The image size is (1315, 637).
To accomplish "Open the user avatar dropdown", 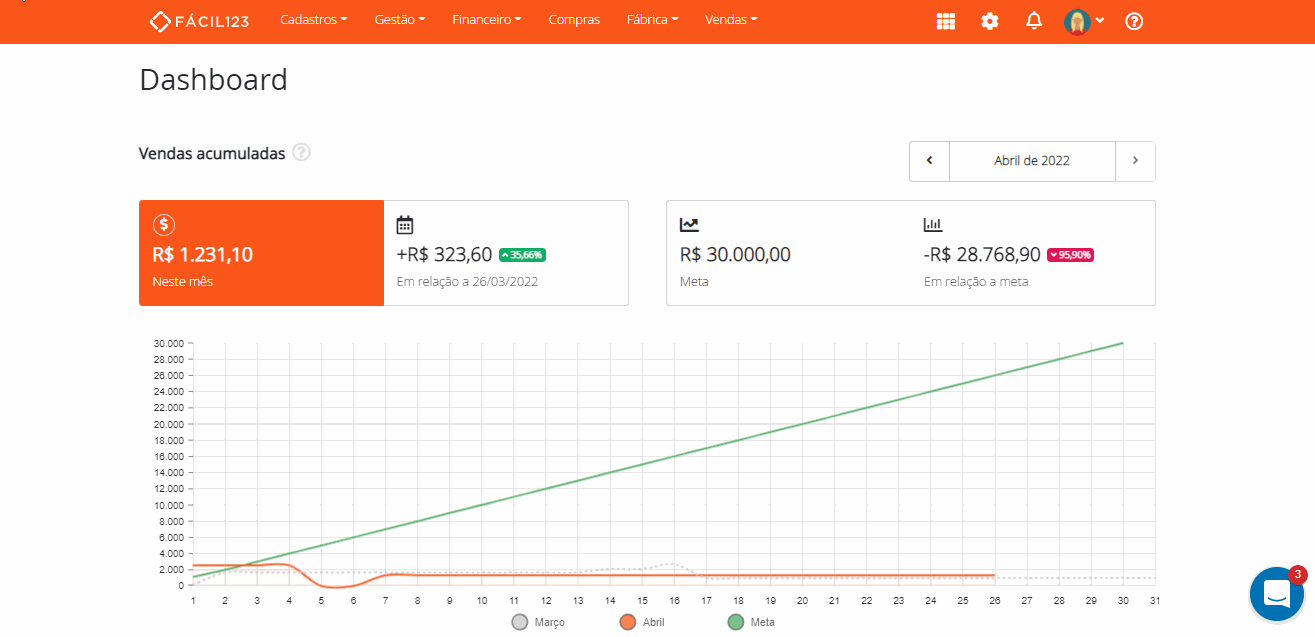I will click(x=1084, y=21).
